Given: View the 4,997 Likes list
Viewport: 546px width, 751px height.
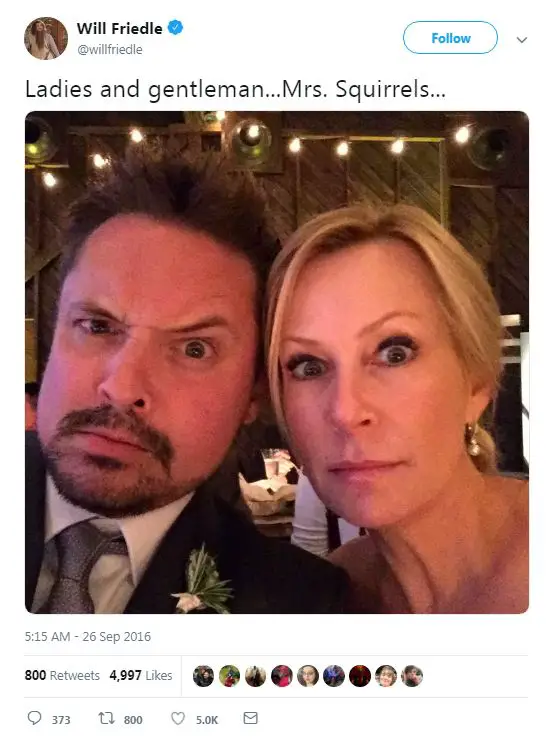Looking at the screenshot, I should [x=141, y=675].
